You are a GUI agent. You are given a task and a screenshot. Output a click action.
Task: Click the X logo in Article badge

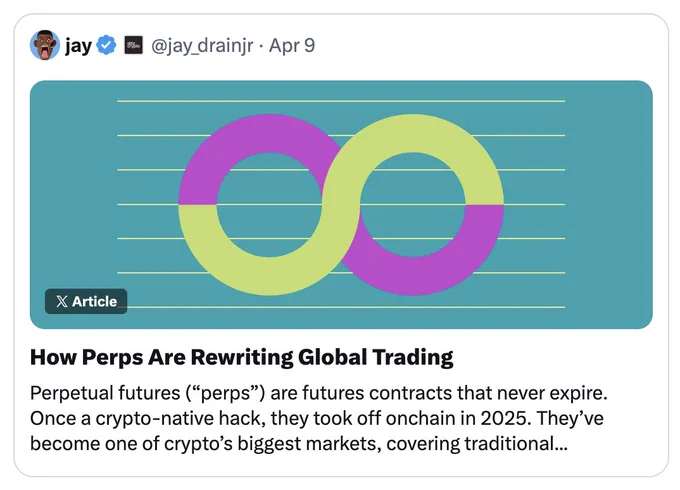click(x=62, y=301)
